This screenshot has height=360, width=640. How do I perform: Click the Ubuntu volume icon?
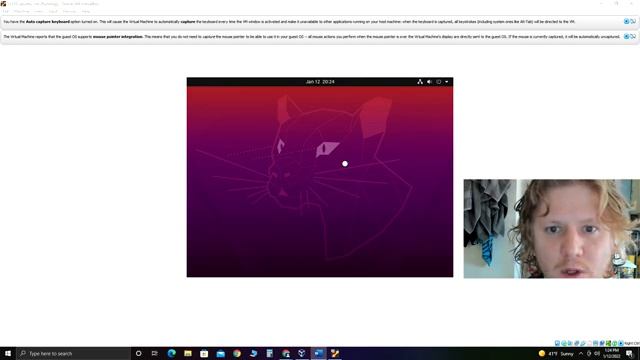click(429, 82)
